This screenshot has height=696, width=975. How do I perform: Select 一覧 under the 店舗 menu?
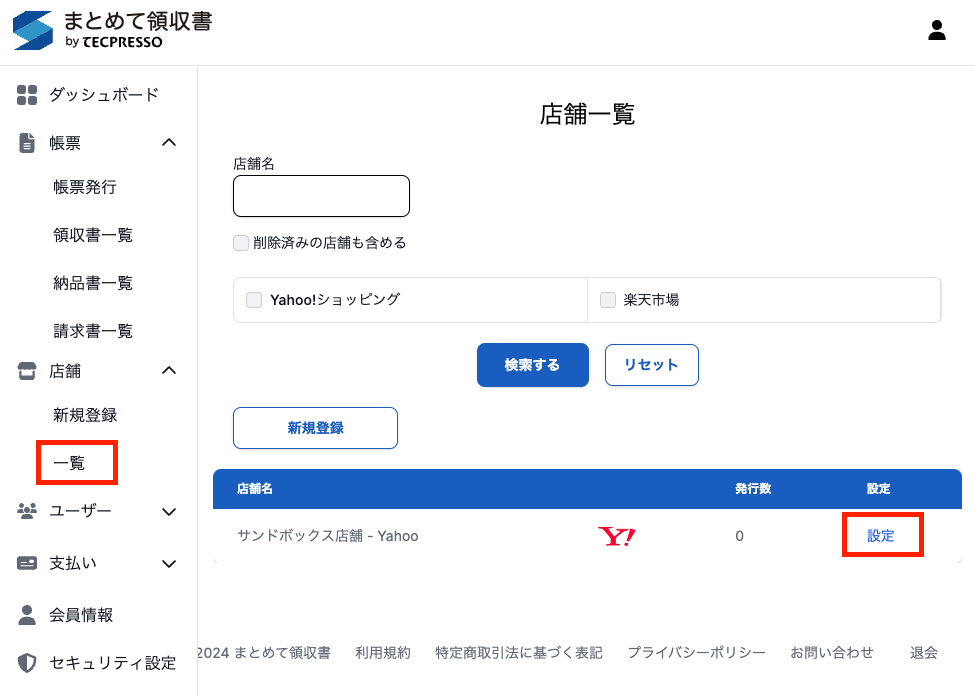[x=70, y=463]
